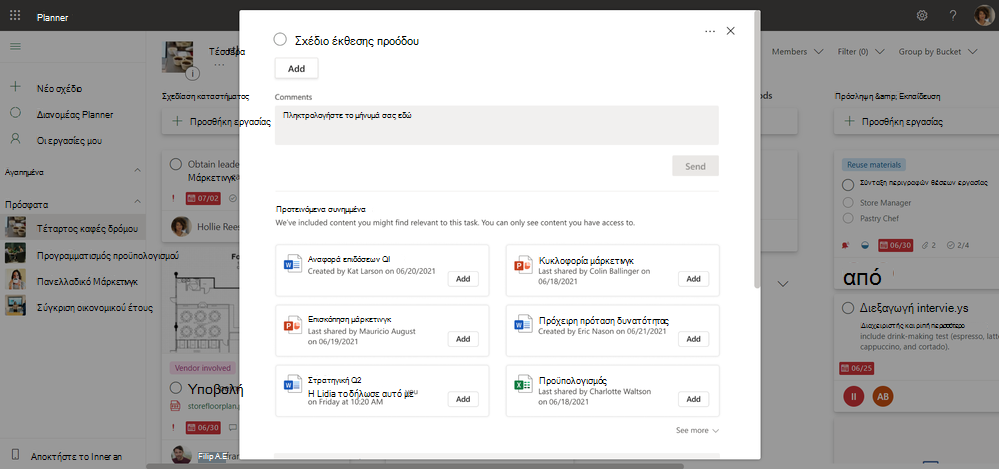
Task: Click the board horizontal scrollbar
Action: [x=414, y=466]
